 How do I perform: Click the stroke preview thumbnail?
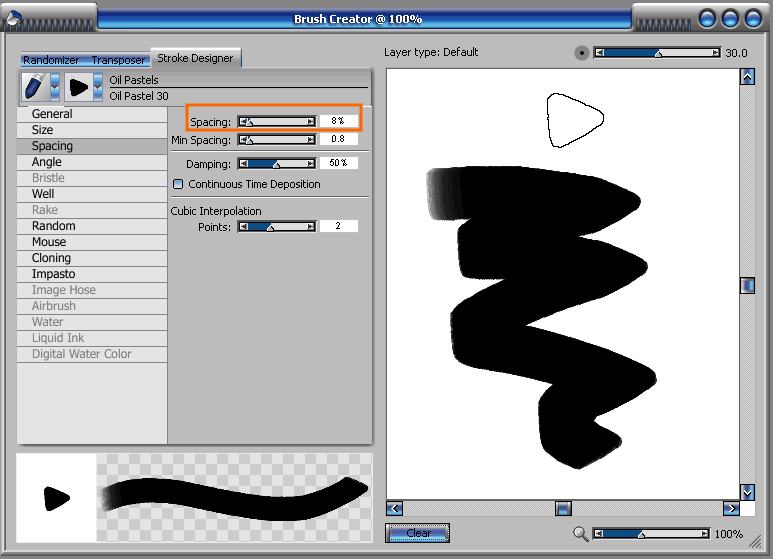point(234,498)
